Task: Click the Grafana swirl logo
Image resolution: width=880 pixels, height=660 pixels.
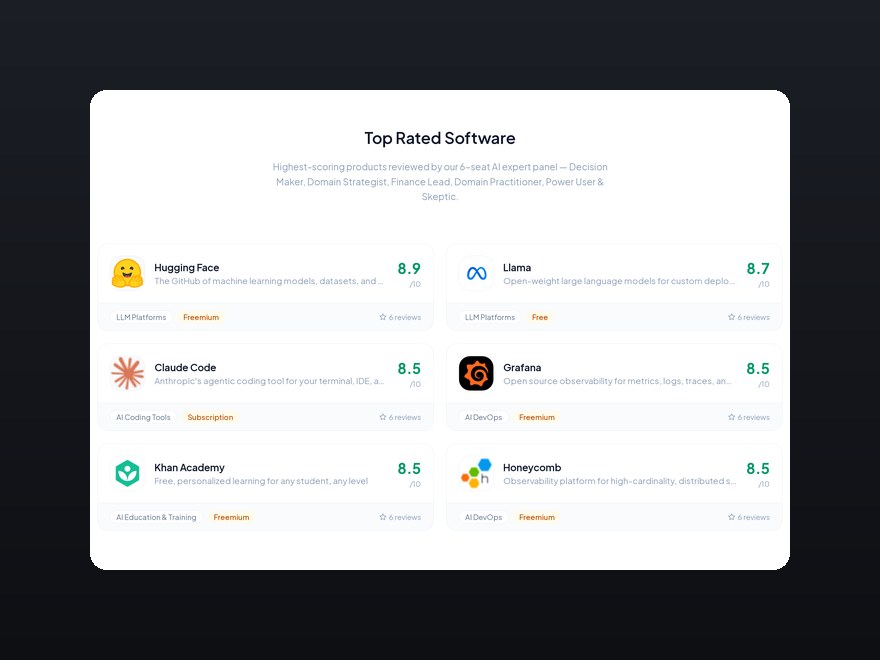Action: (476, 373)
